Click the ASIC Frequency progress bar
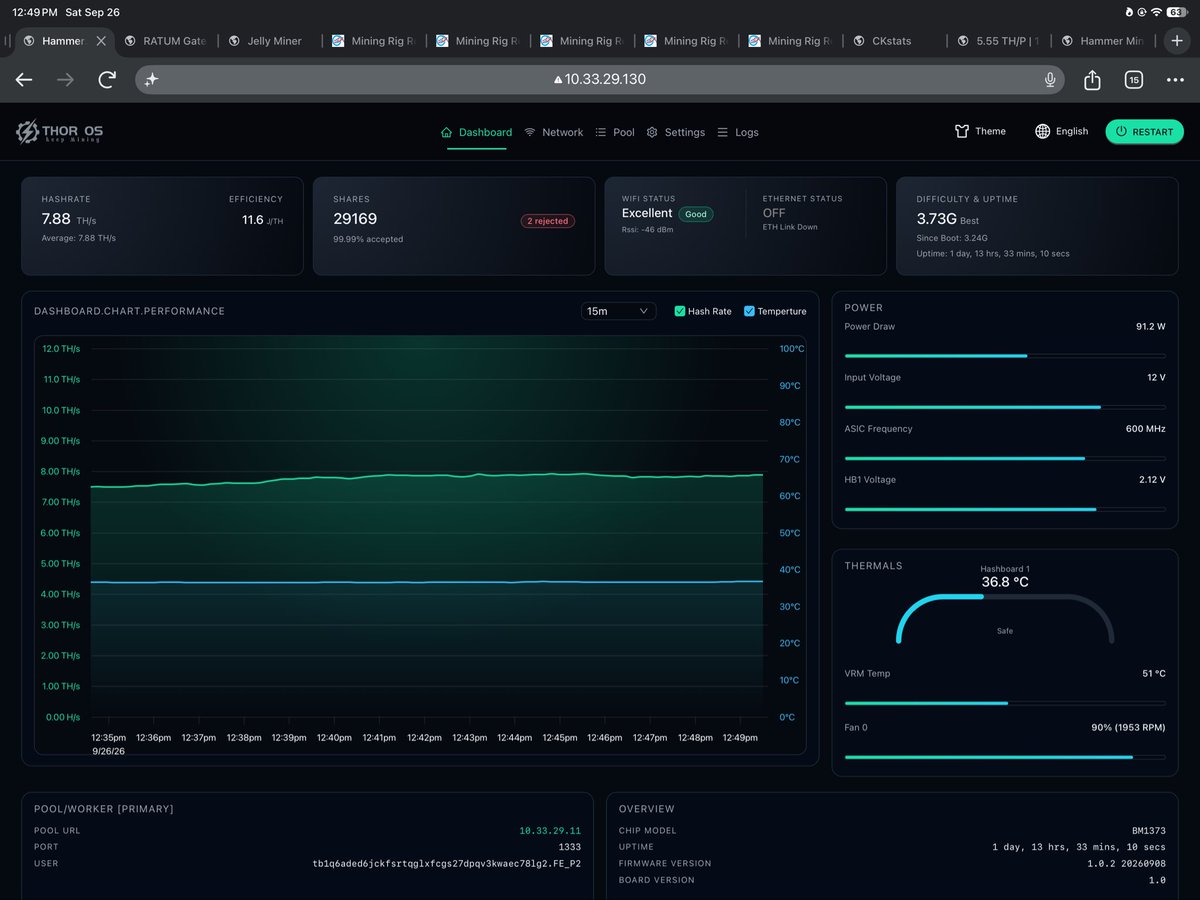The image size is (1200, 900). click(1005, 458)
